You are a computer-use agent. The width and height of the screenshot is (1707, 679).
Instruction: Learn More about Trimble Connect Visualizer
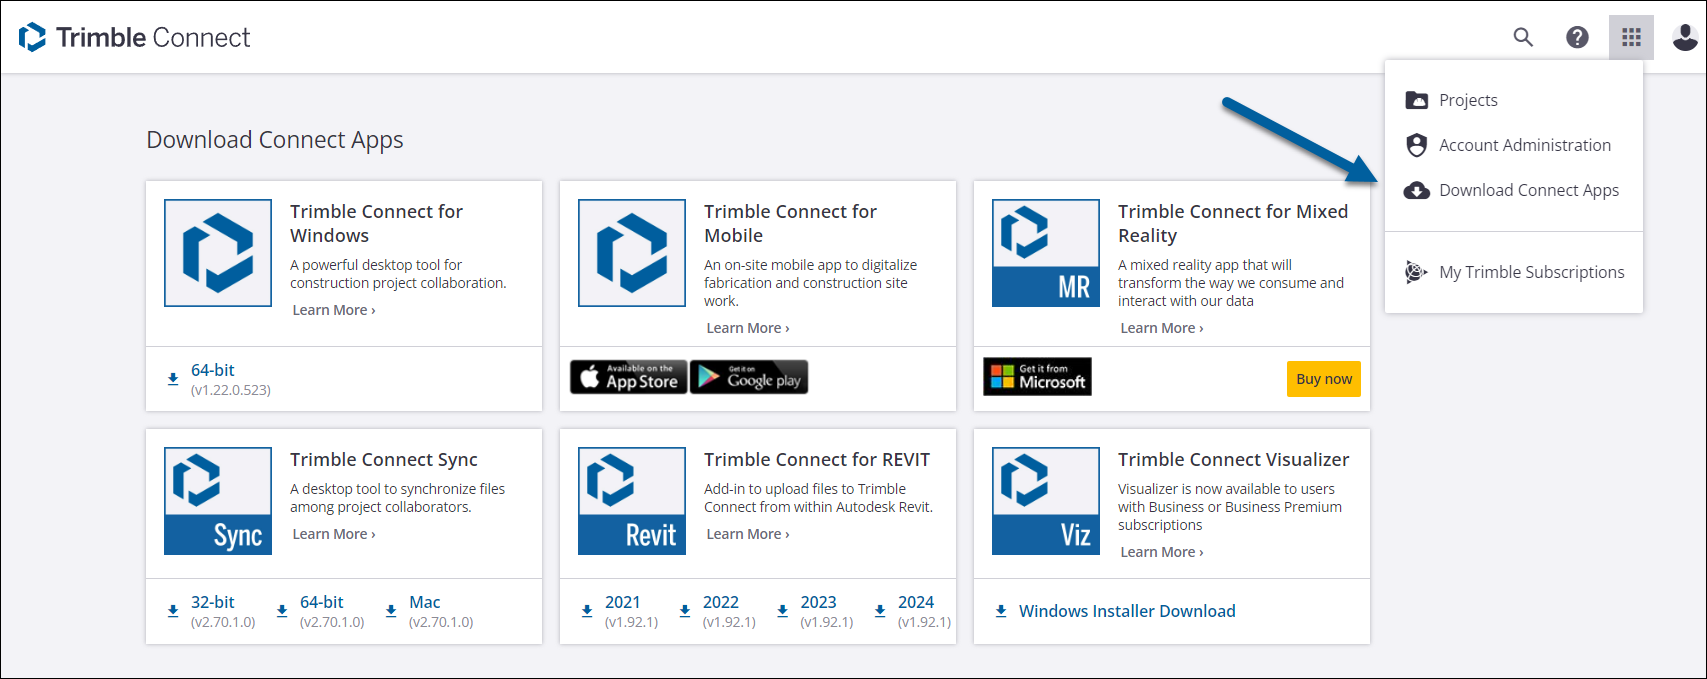click(1162, 552)
